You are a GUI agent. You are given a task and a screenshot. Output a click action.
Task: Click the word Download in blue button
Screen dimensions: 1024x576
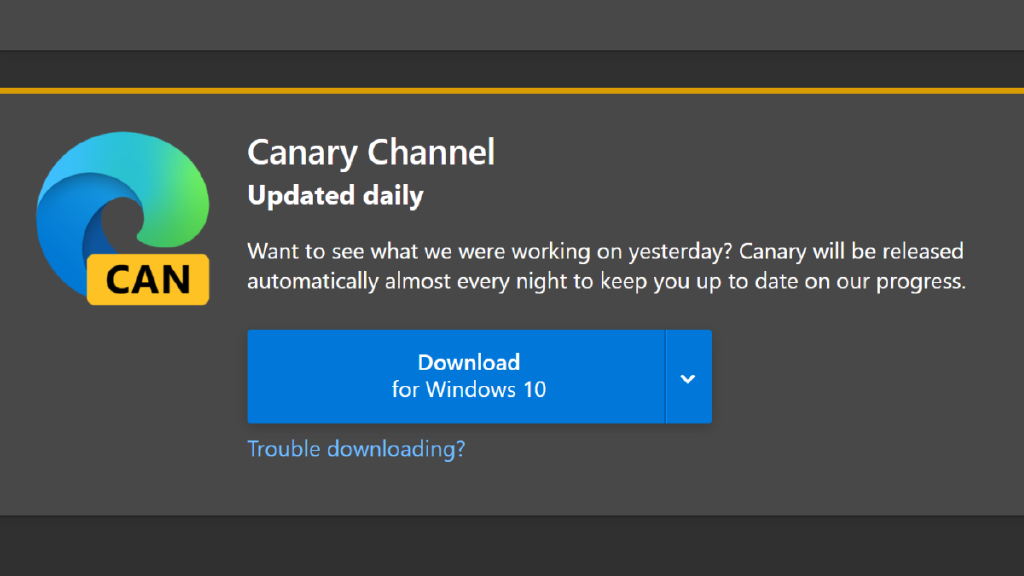469,362
